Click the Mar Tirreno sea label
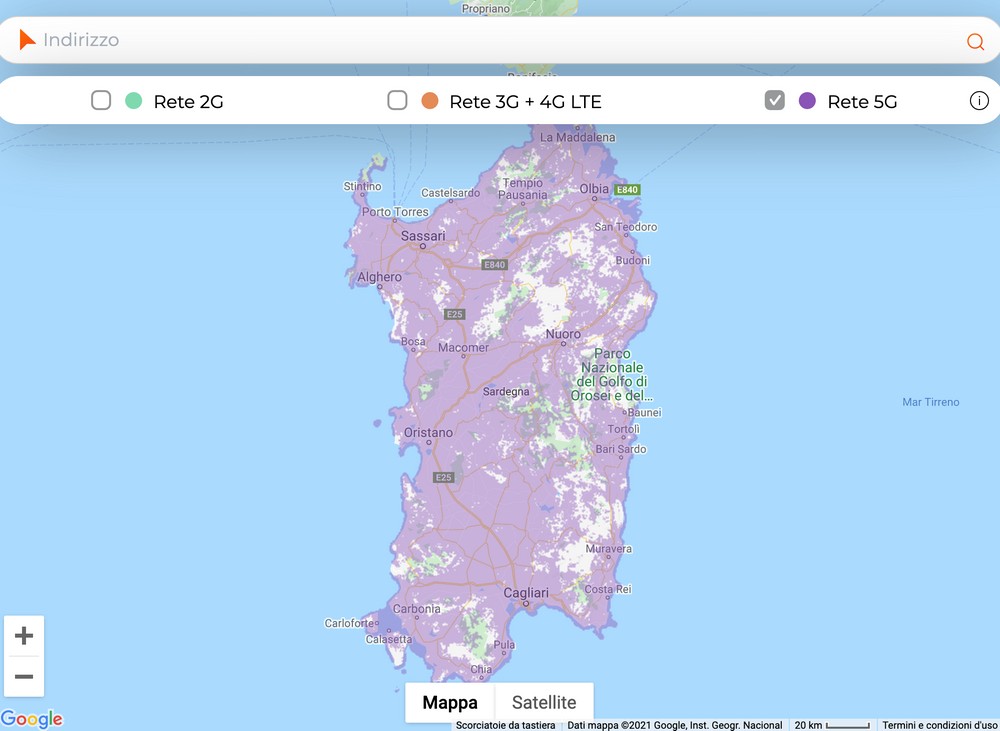This screenshot has width=1000, height=731. [x=930, y=402]
